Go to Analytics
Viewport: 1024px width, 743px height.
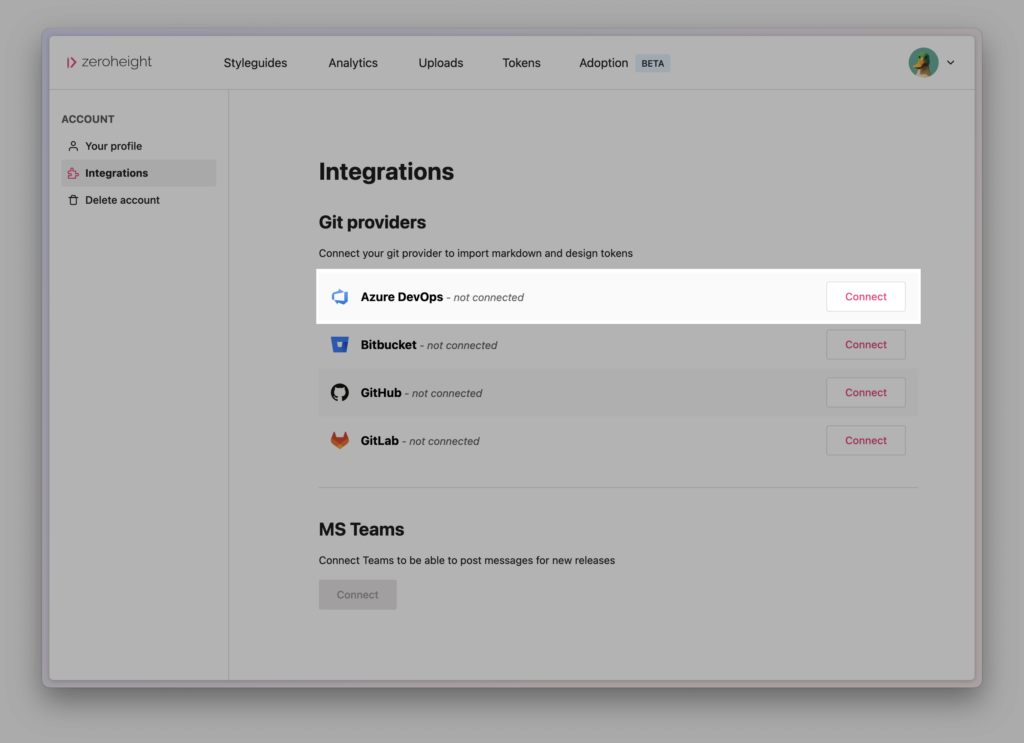[353, 63]
